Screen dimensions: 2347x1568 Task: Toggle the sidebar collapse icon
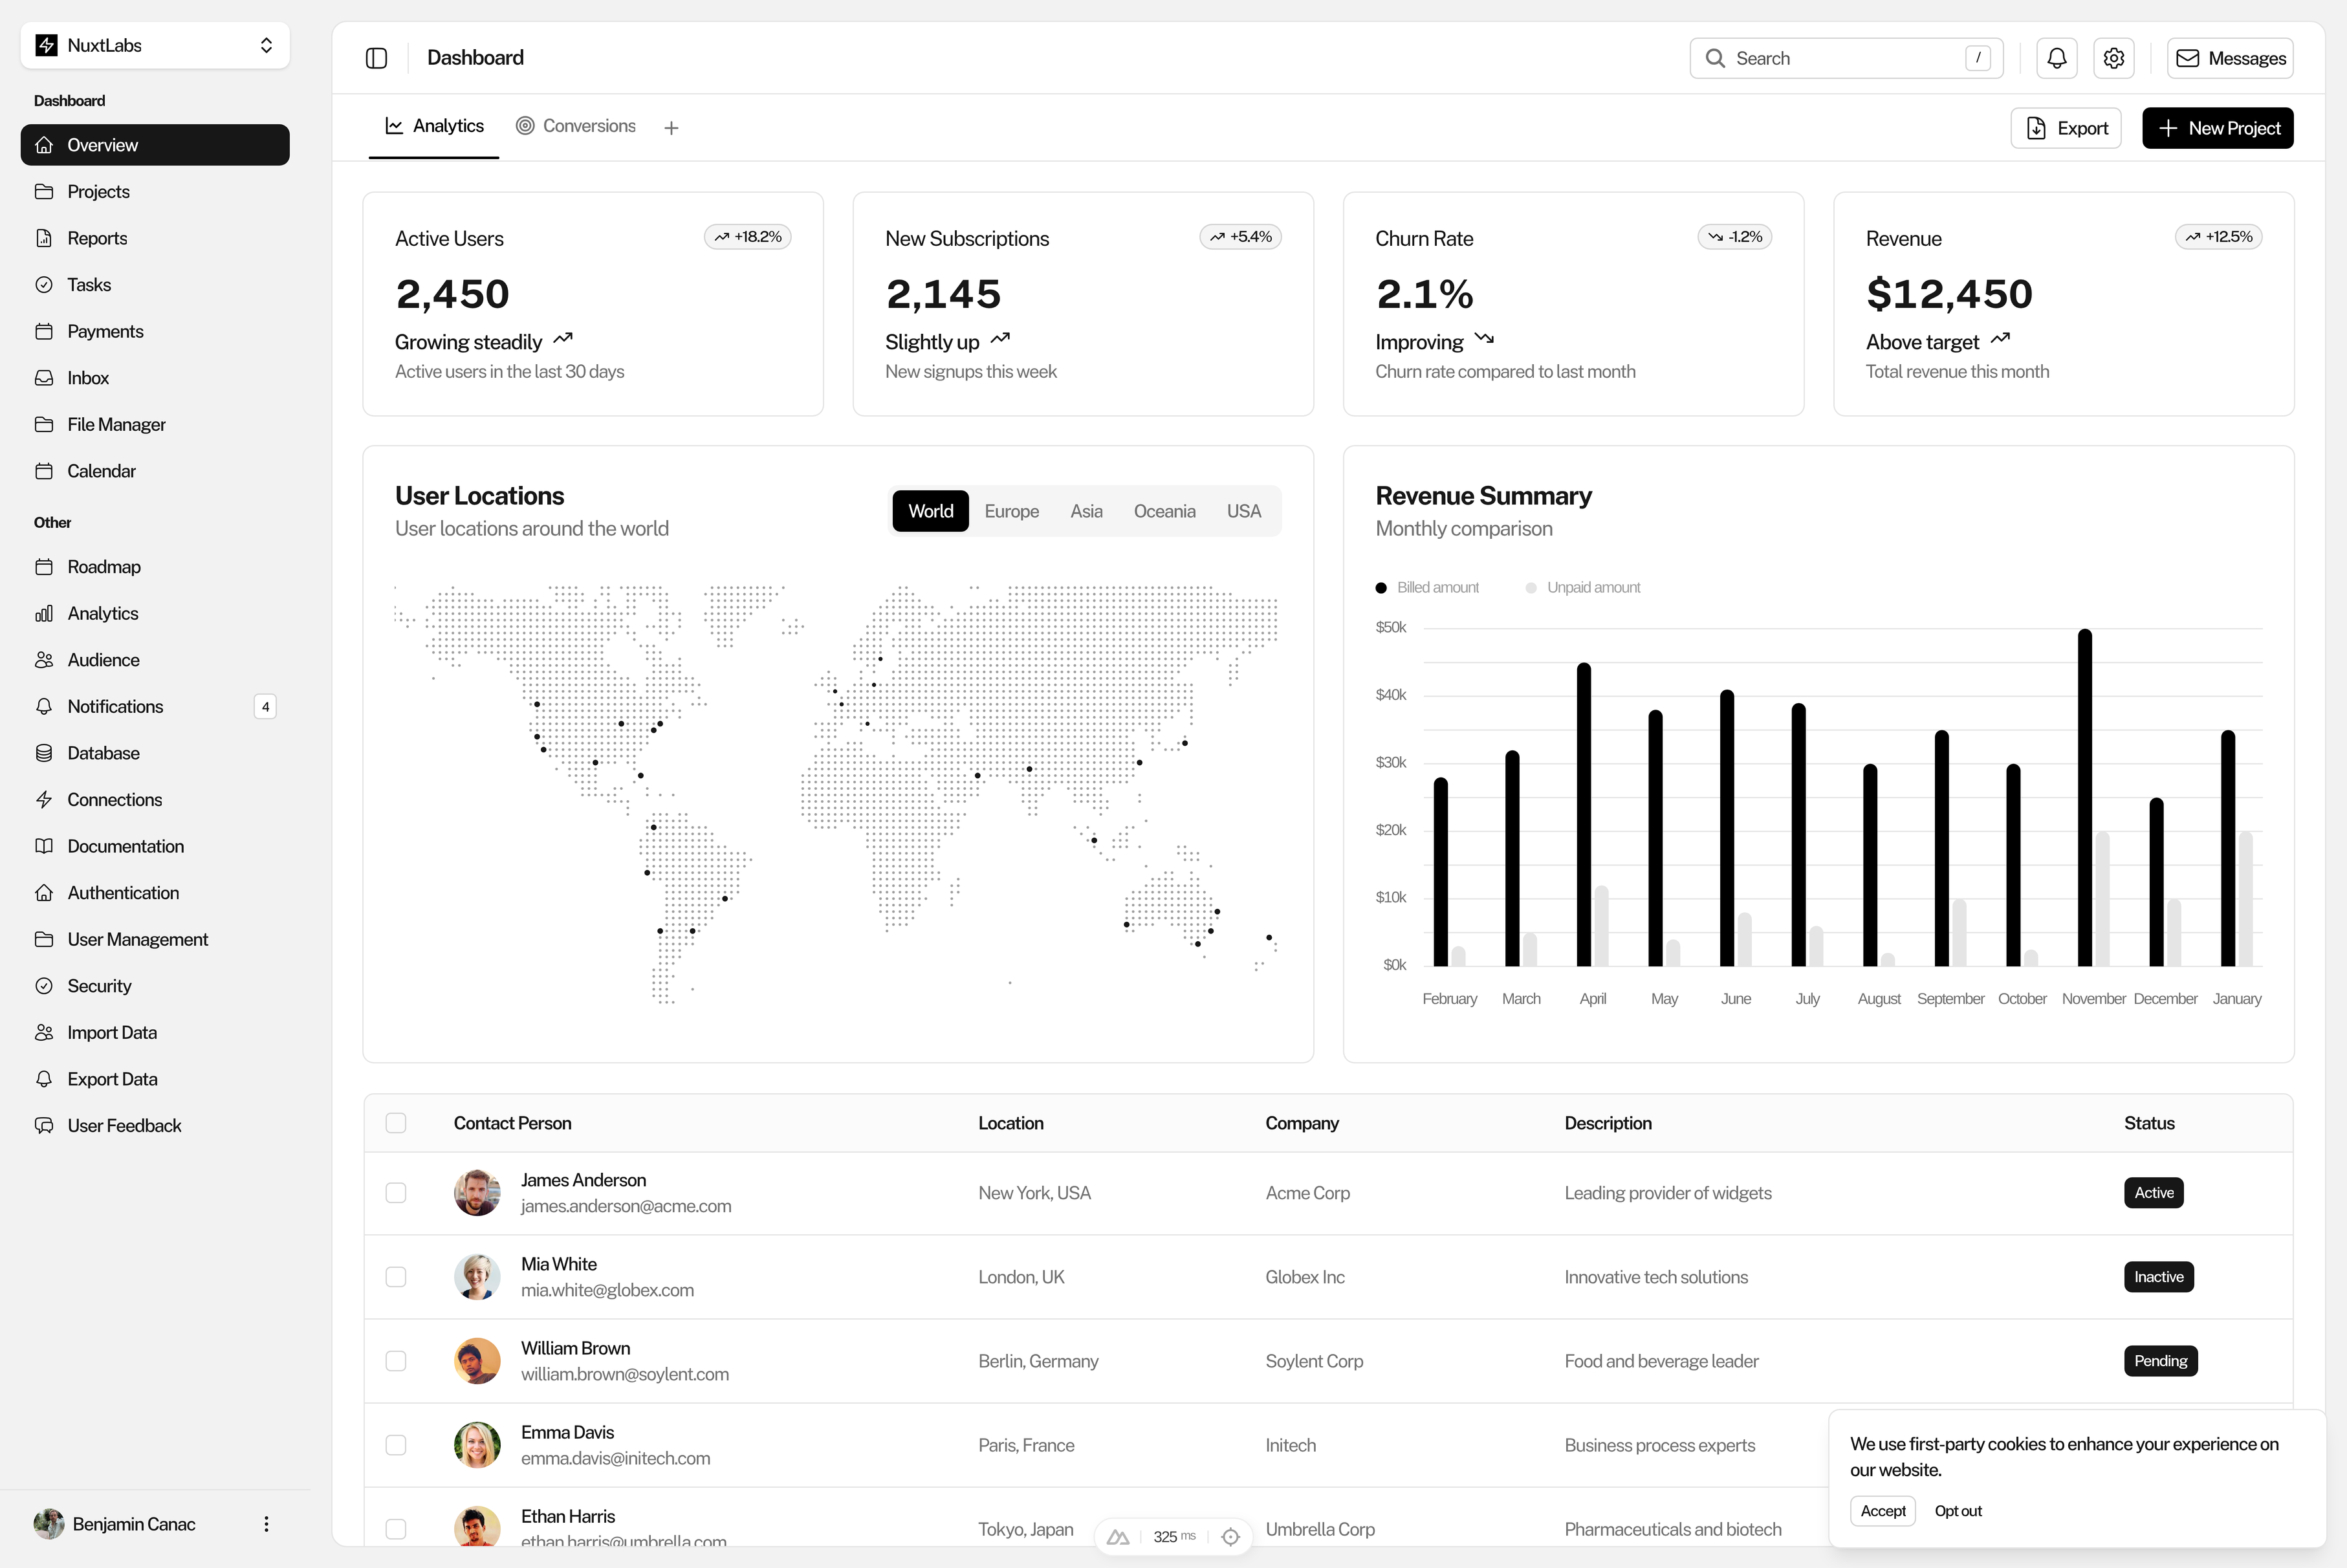[x=376, y=58]
